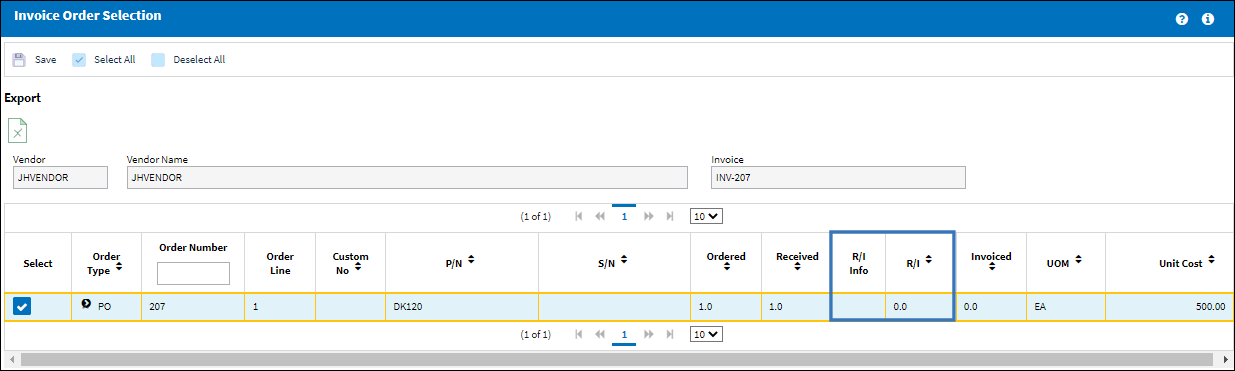Go to next page in bottom paginator
Viewport: 1235px width, 371px height.
click(648, 334)
